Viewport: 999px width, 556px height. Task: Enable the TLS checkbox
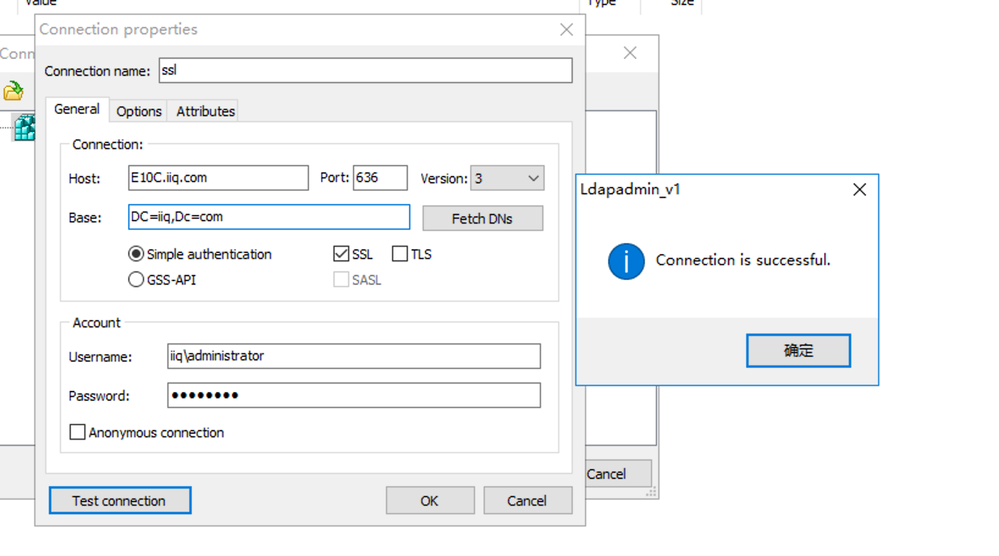click(400, 254)
